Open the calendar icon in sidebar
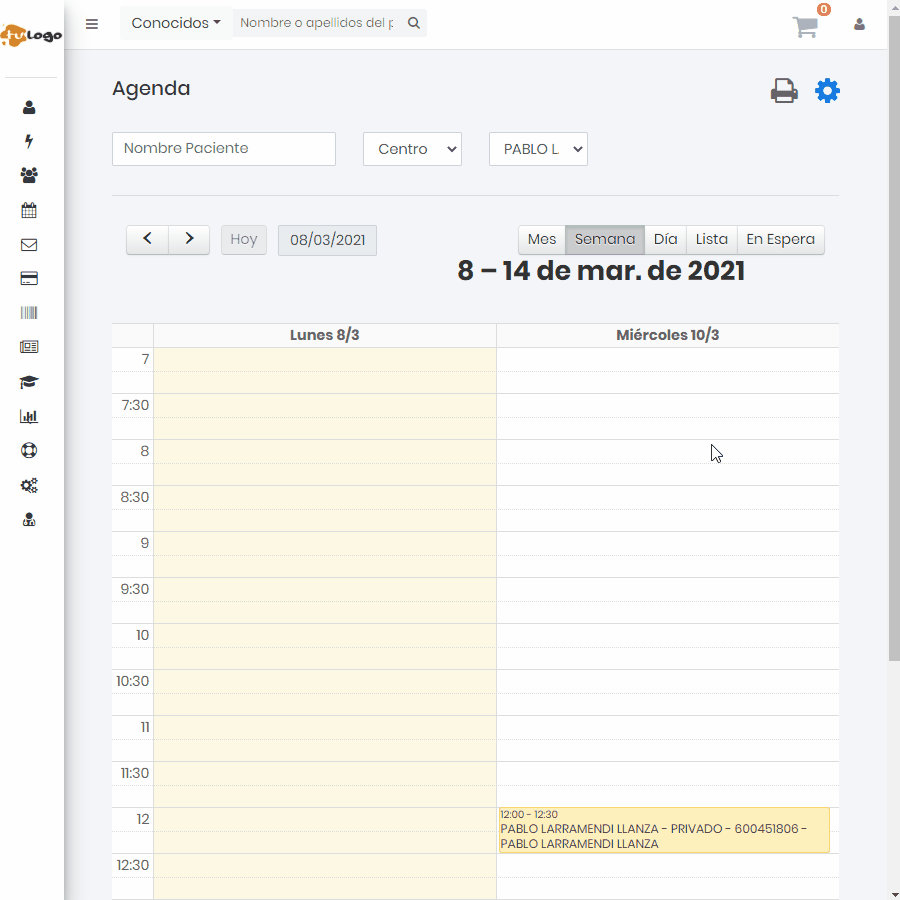Screen dimensions: 900x900 (x=29, y=210)
